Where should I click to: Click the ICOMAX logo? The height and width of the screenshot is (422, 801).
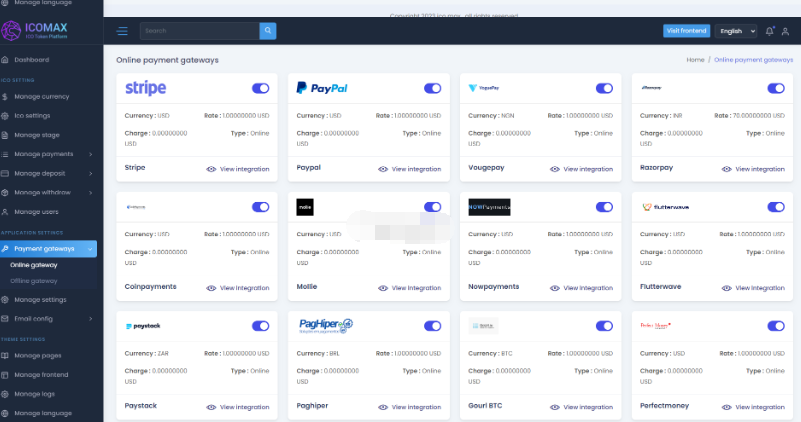point(50,31)
